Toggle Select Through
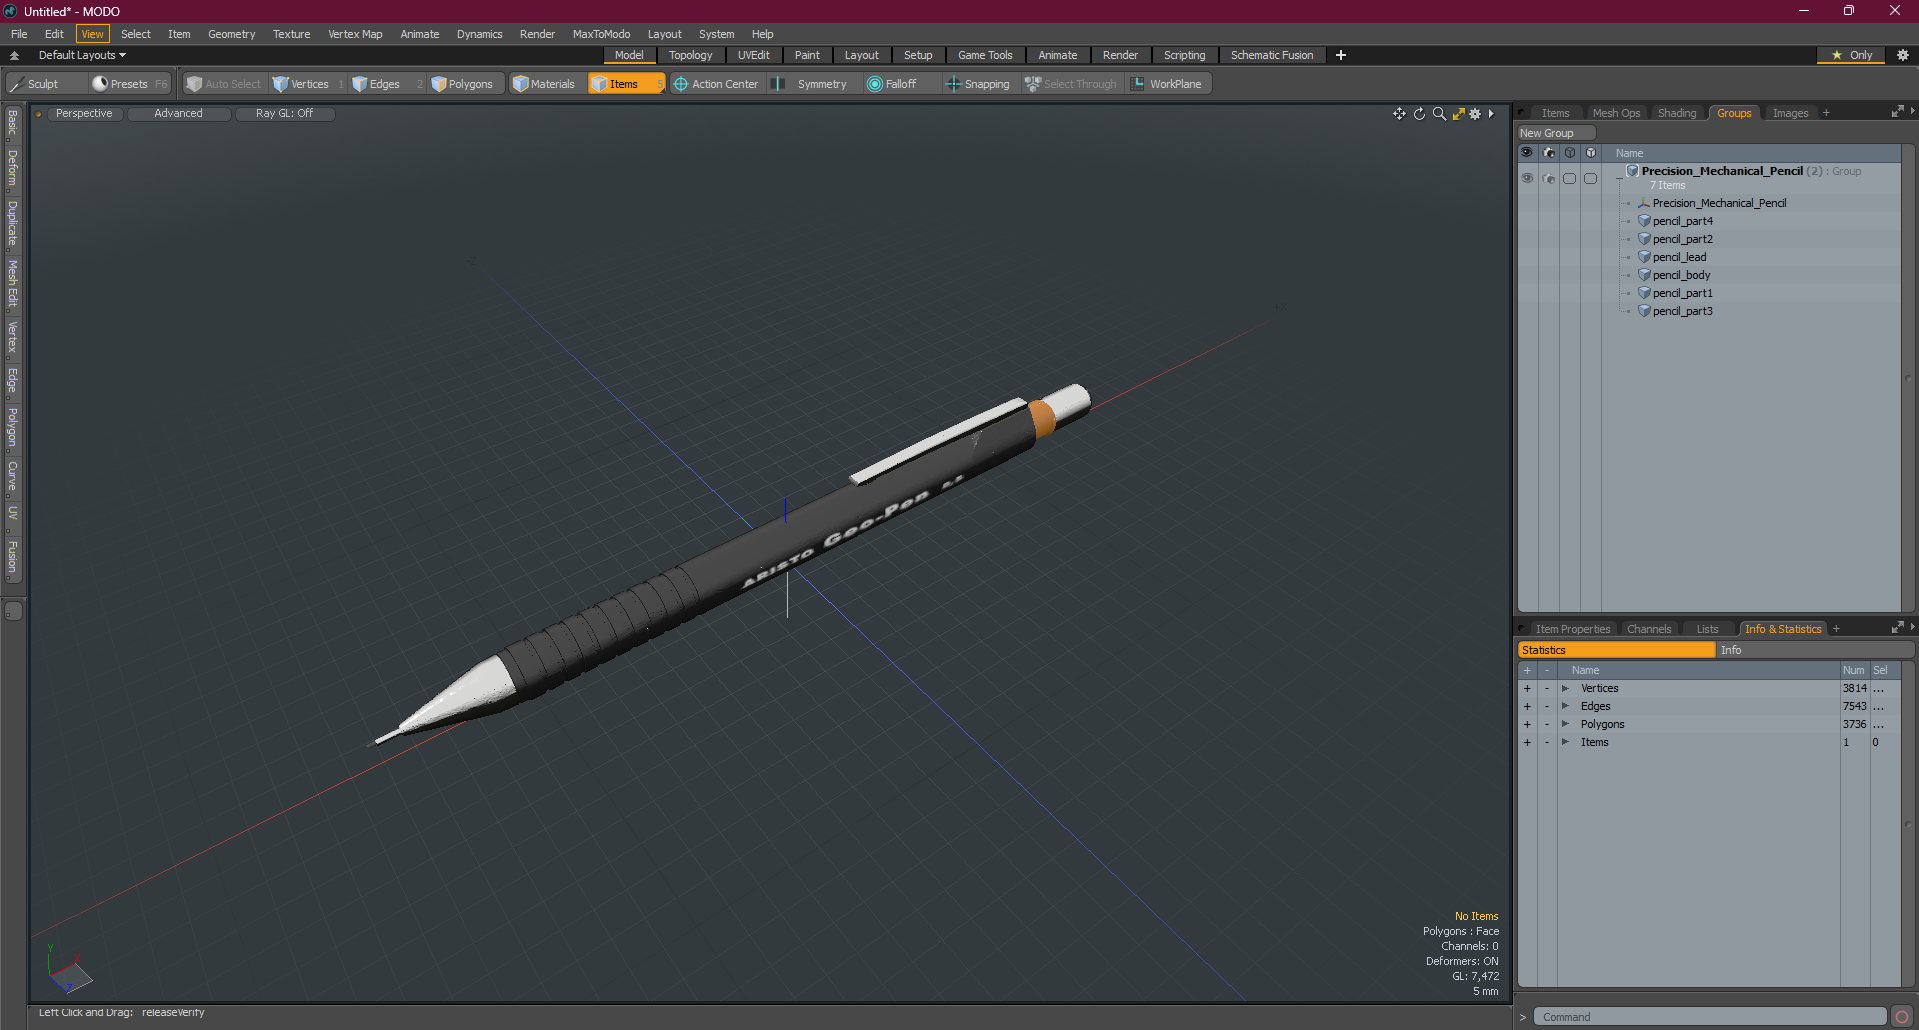 coord(1071,84)
